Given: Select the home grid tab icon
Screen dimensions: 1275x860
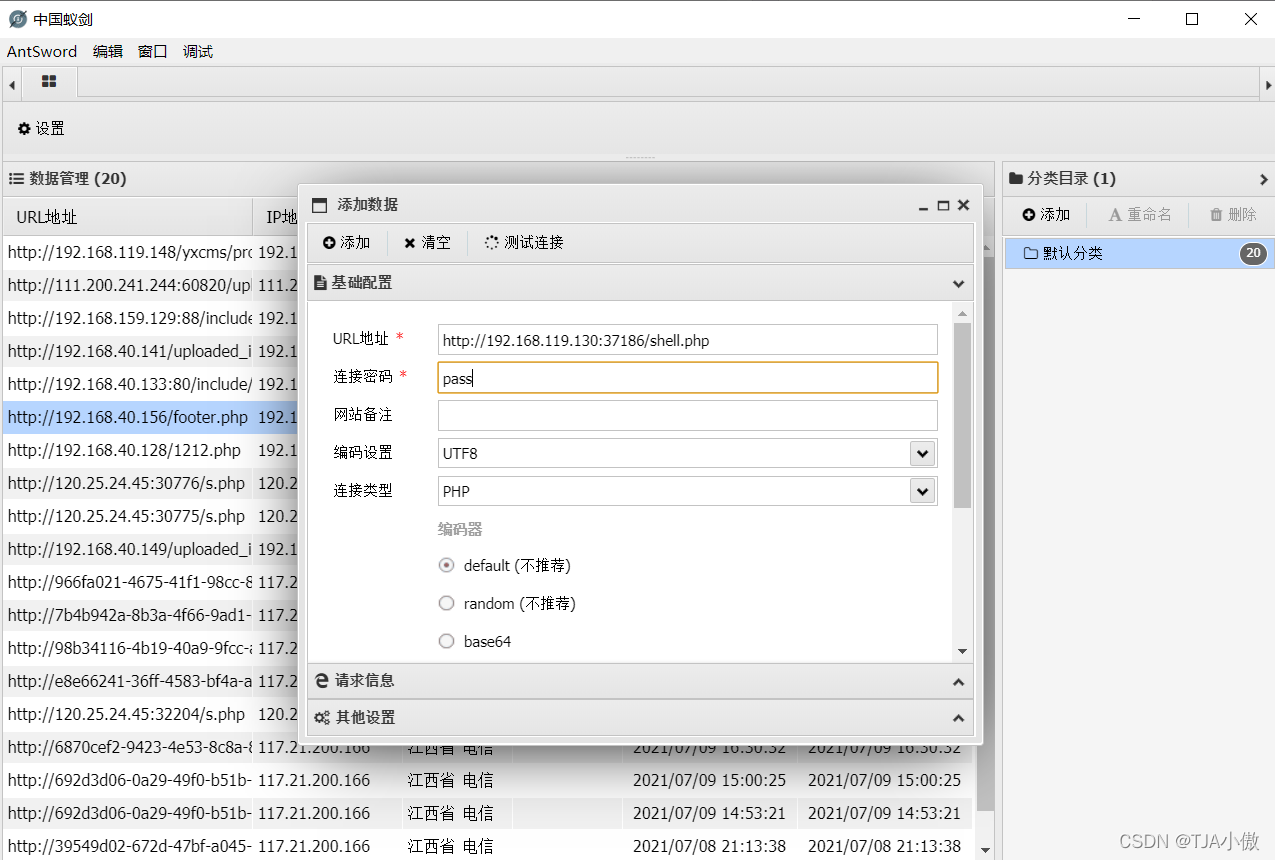Looking at the screenshot, I should tap(49, 82).
